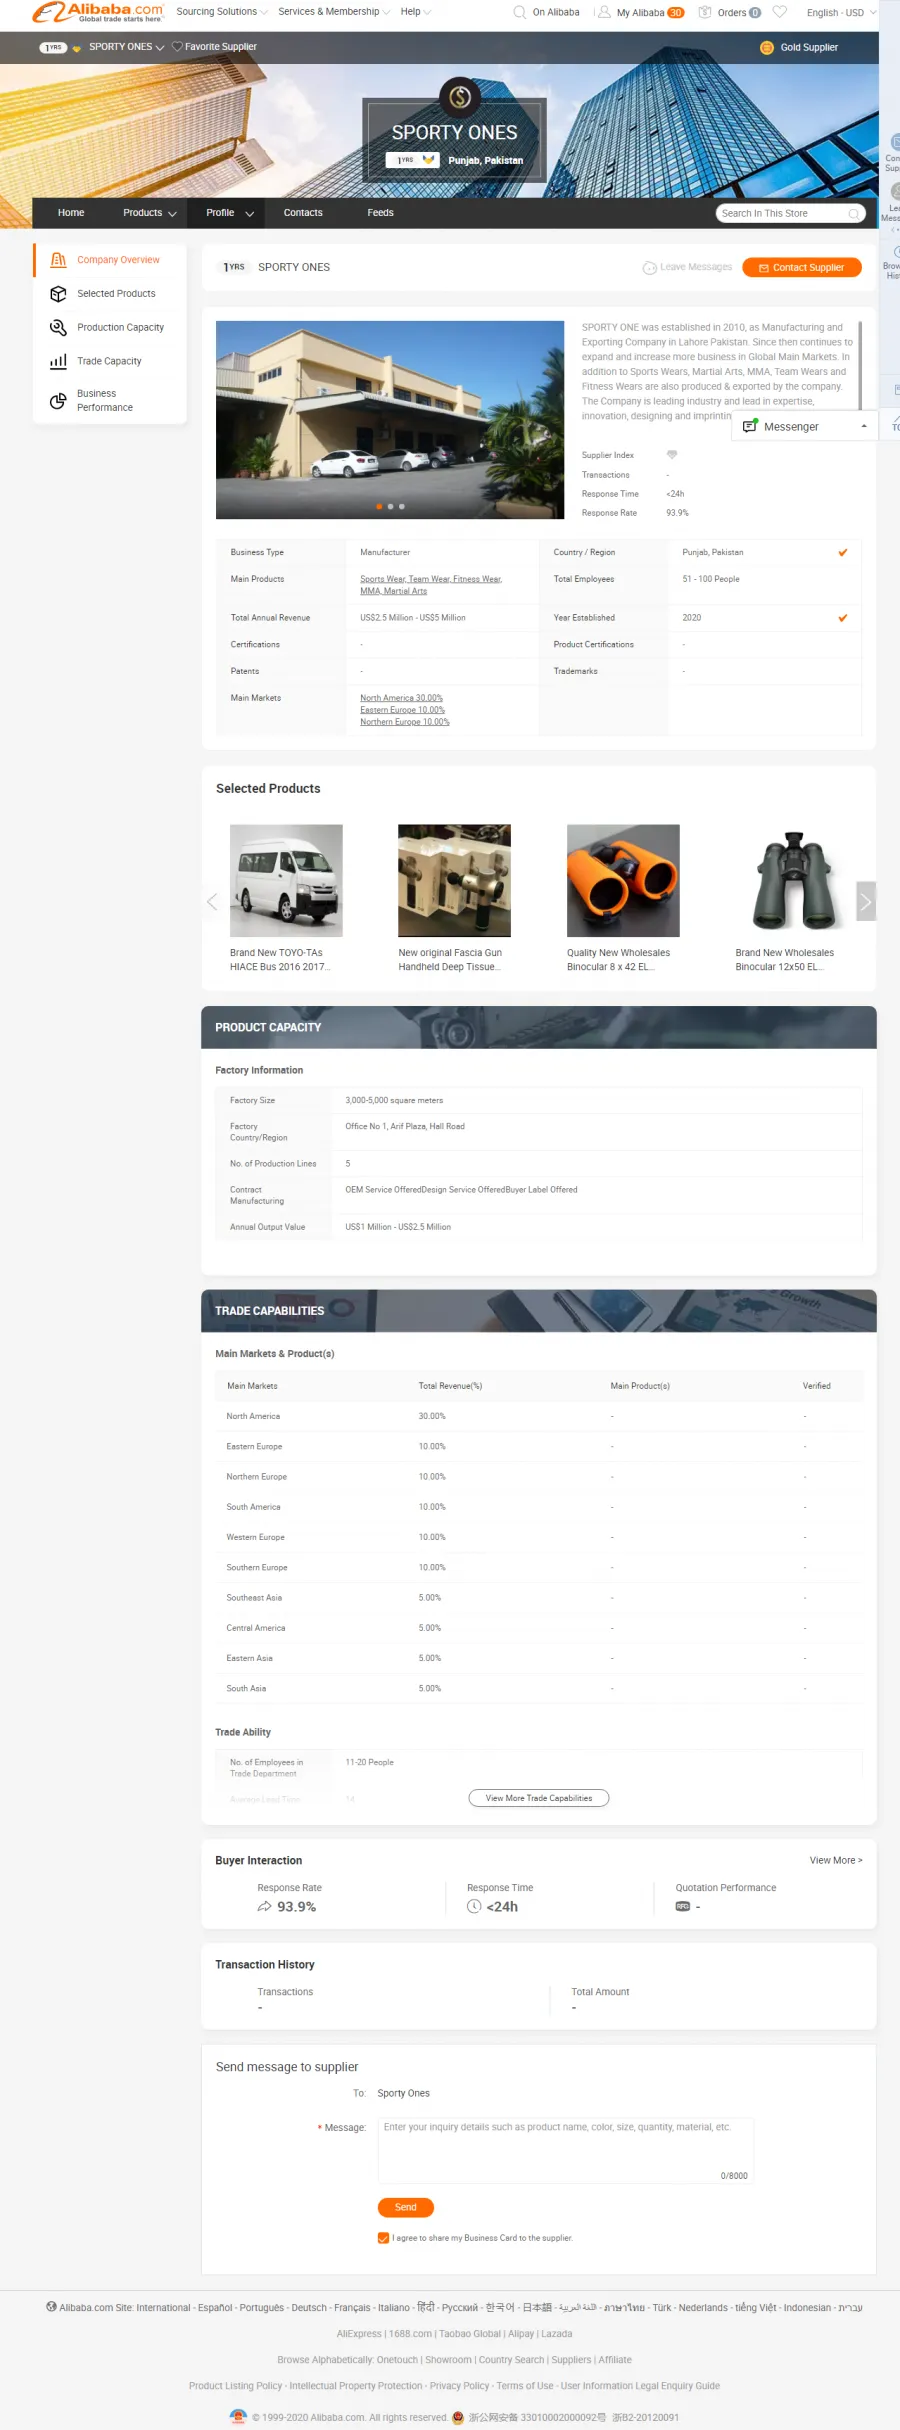900x2430 pixels.
Task: Open the On Alibaba search icon
Action: click(519, 12)
